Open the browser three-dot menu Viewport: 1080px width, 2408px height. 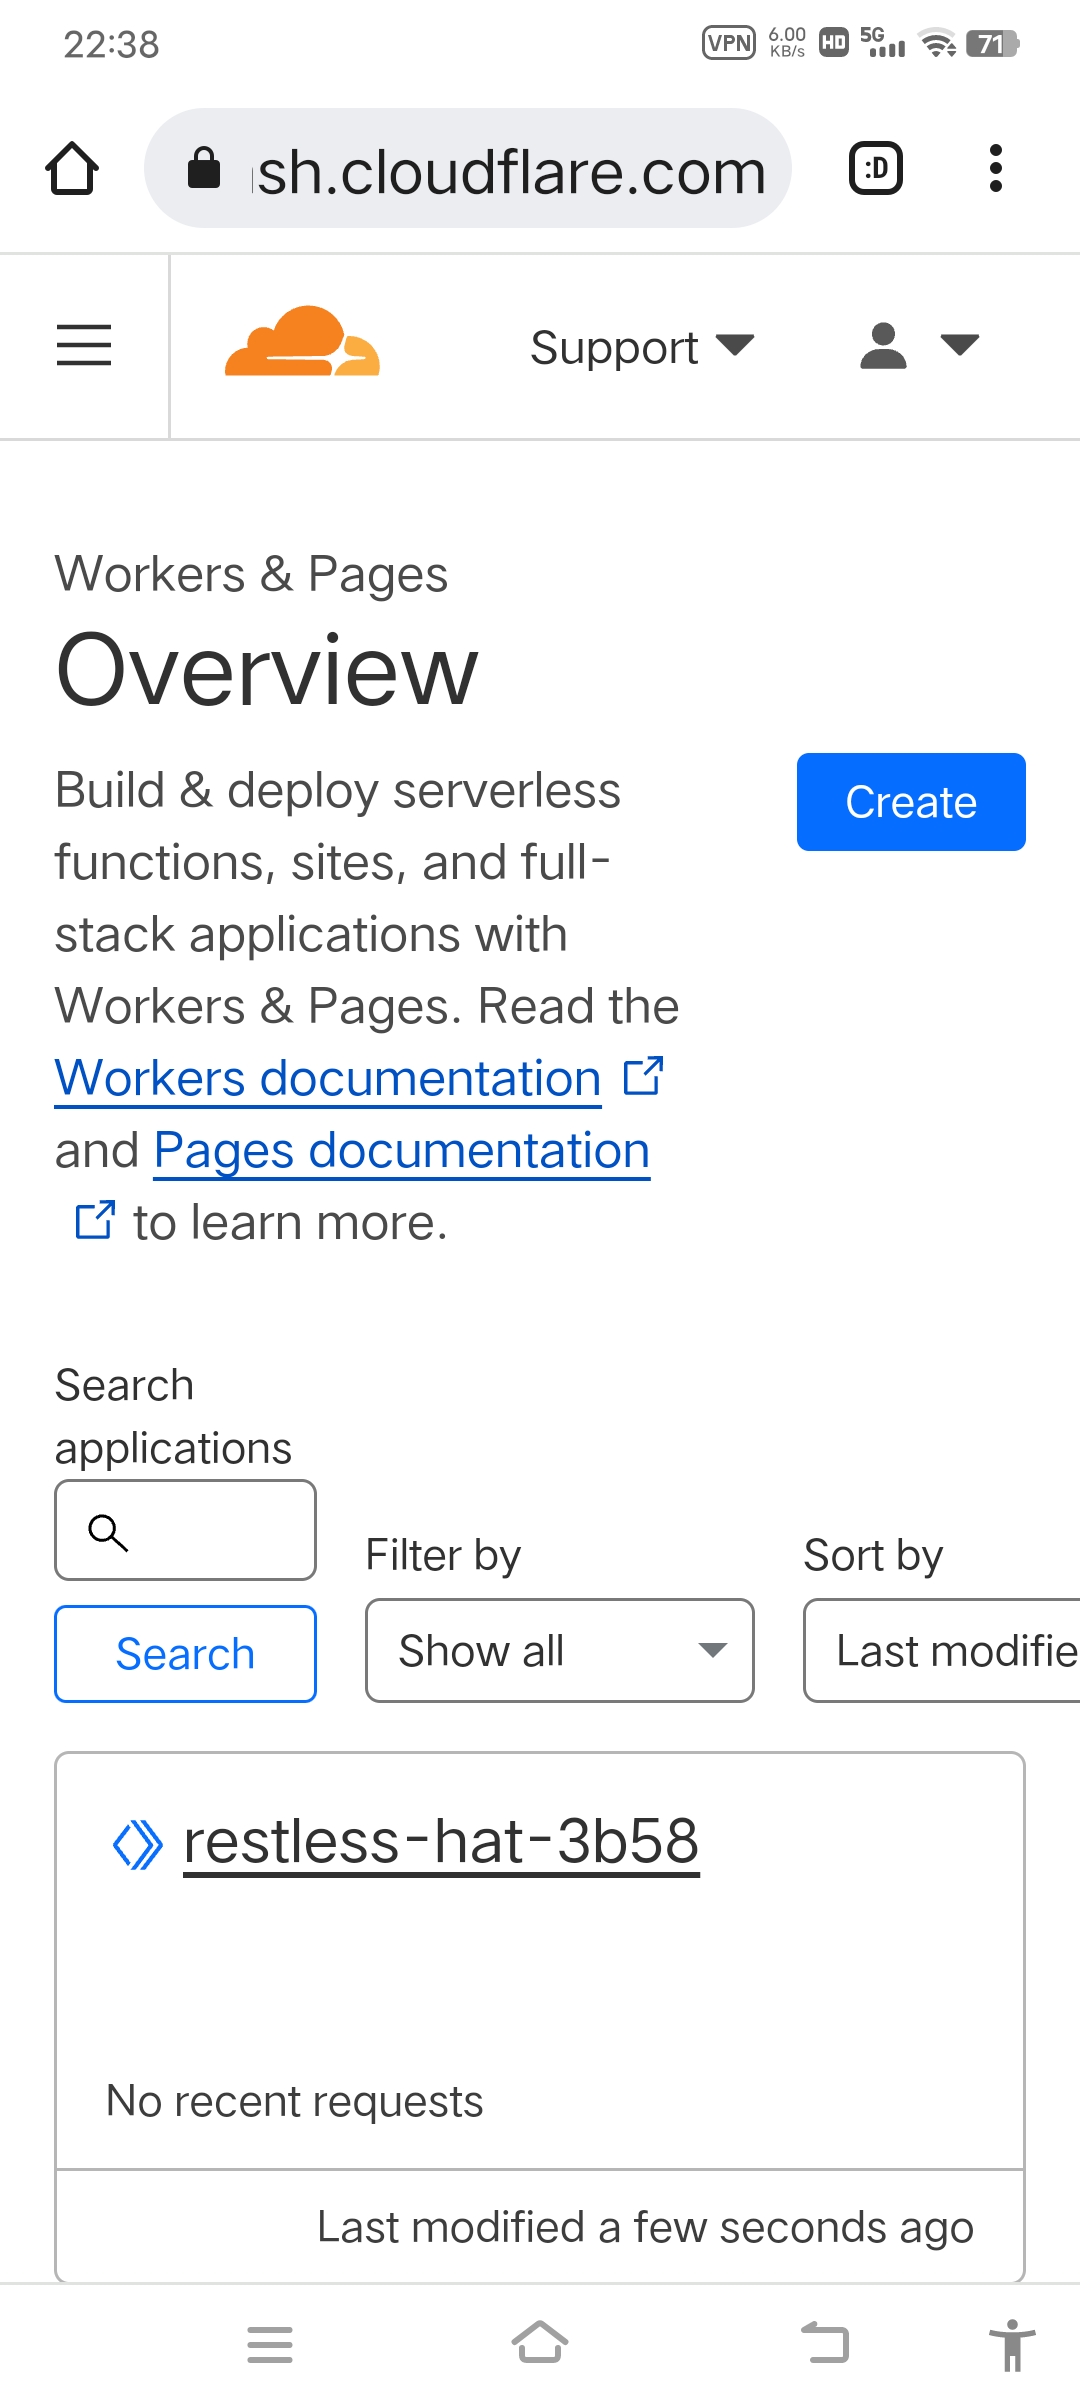pyautogui.click(x=995, y=168)
